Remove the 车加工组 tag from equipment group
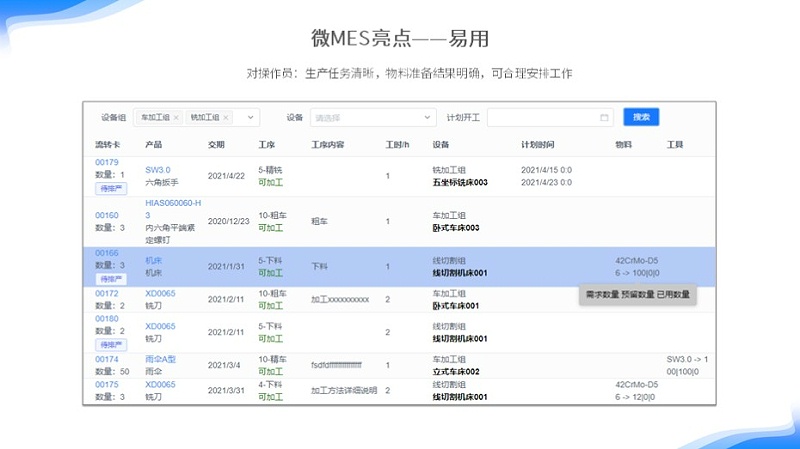 176,117
